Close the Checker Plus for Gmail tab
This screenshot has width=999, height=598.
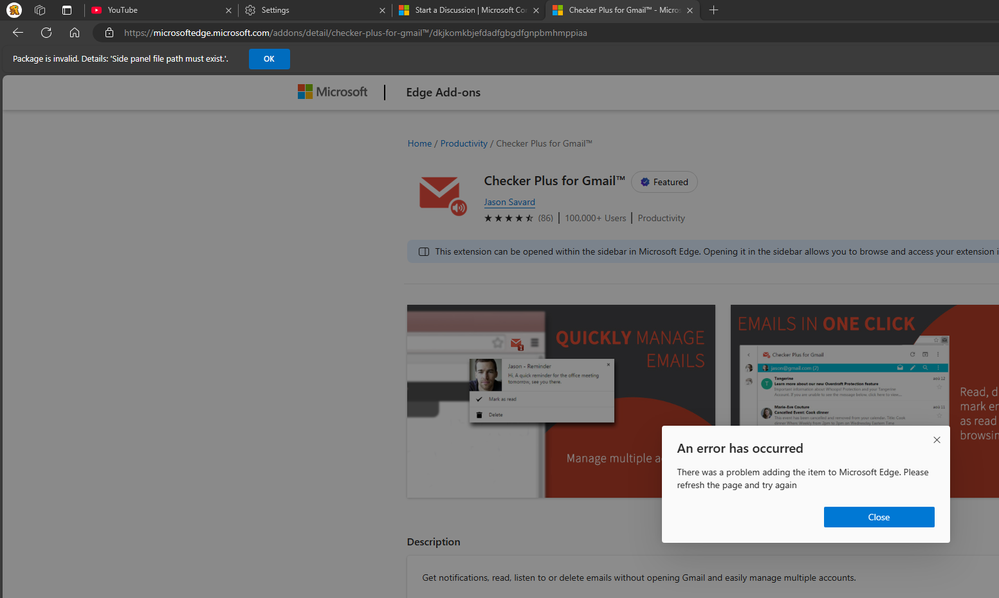[x=689, y=10]
